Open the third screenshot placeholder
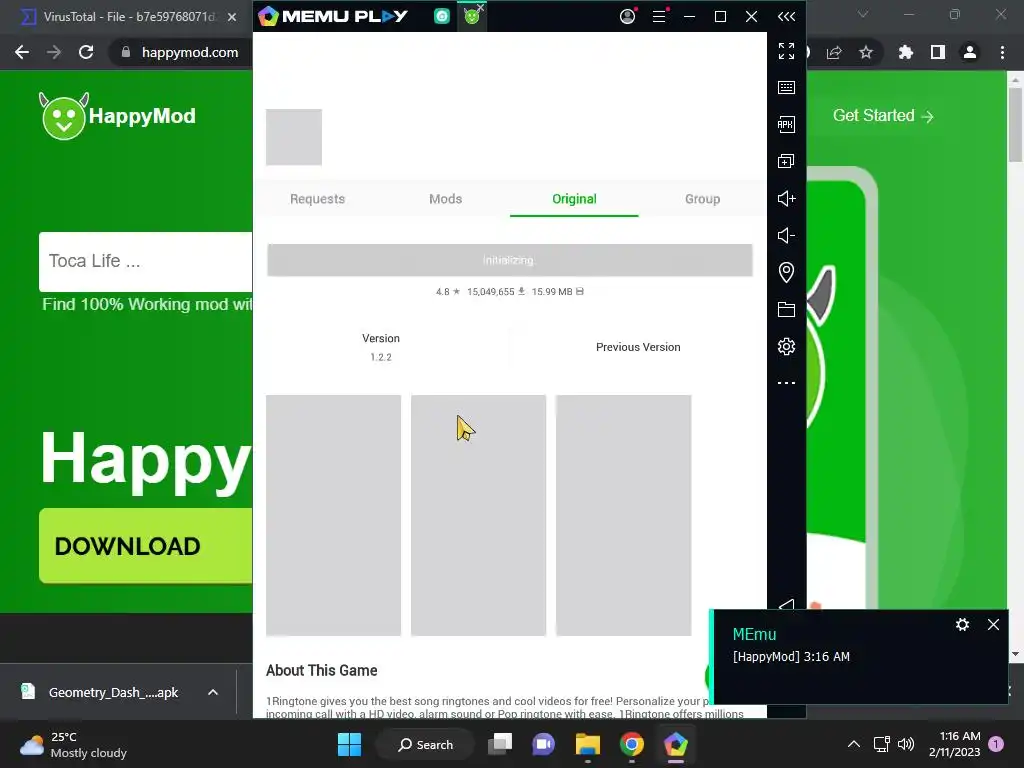1024x768 pixels. click(623, 515)
